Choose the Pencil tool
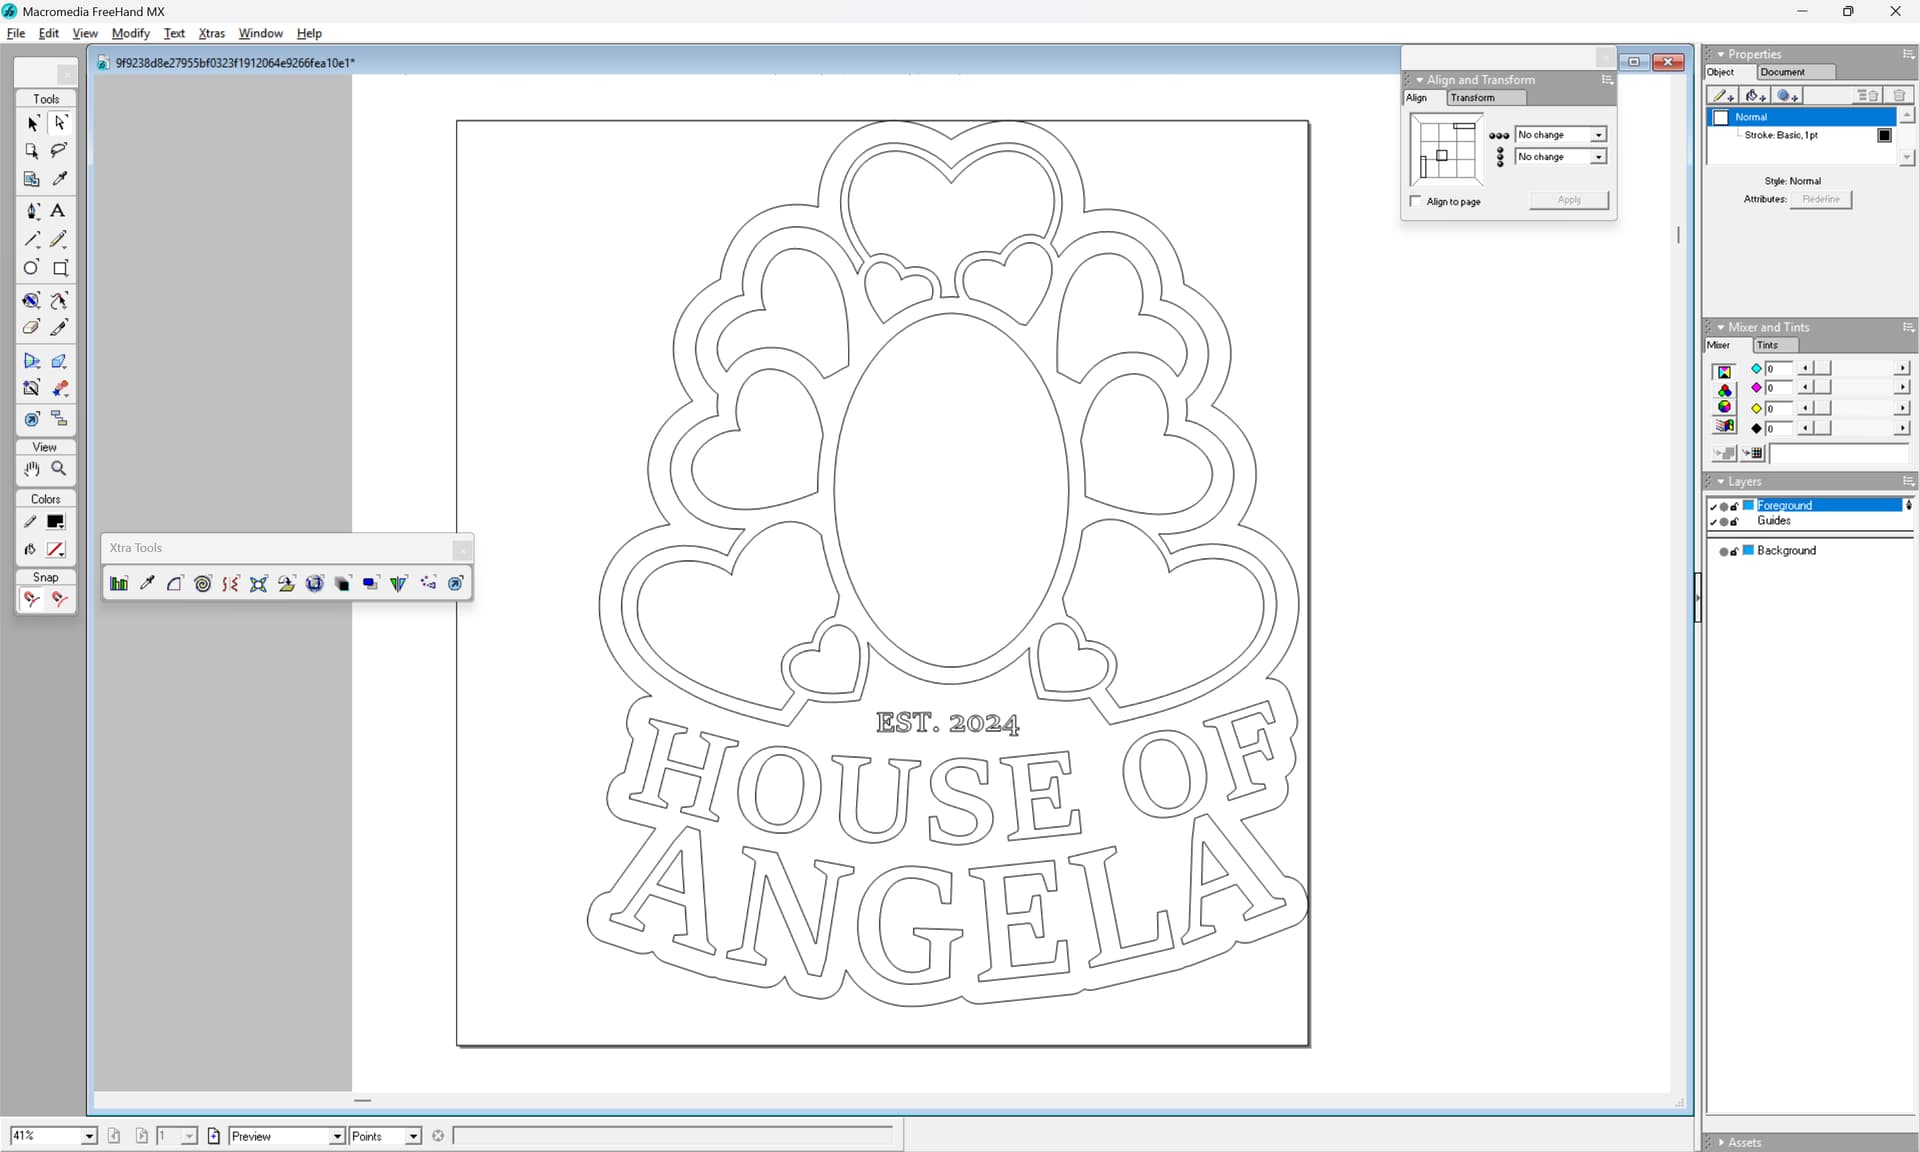 [x=60, y=239]
